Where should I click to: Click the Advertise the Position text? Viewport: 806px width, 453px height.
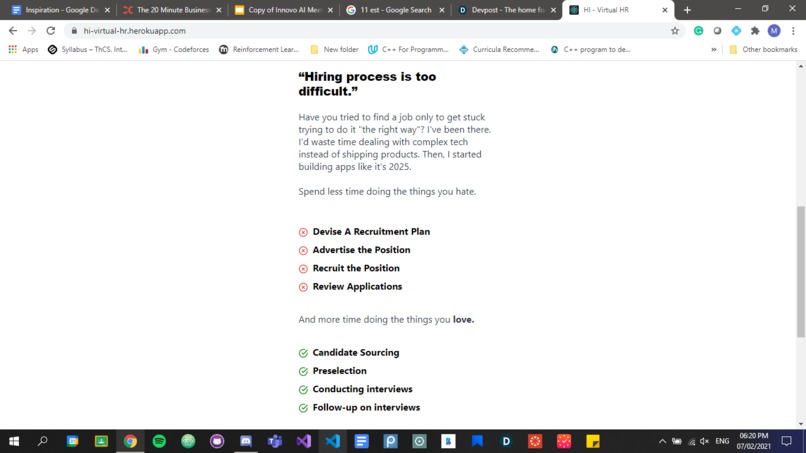(361, 250)
